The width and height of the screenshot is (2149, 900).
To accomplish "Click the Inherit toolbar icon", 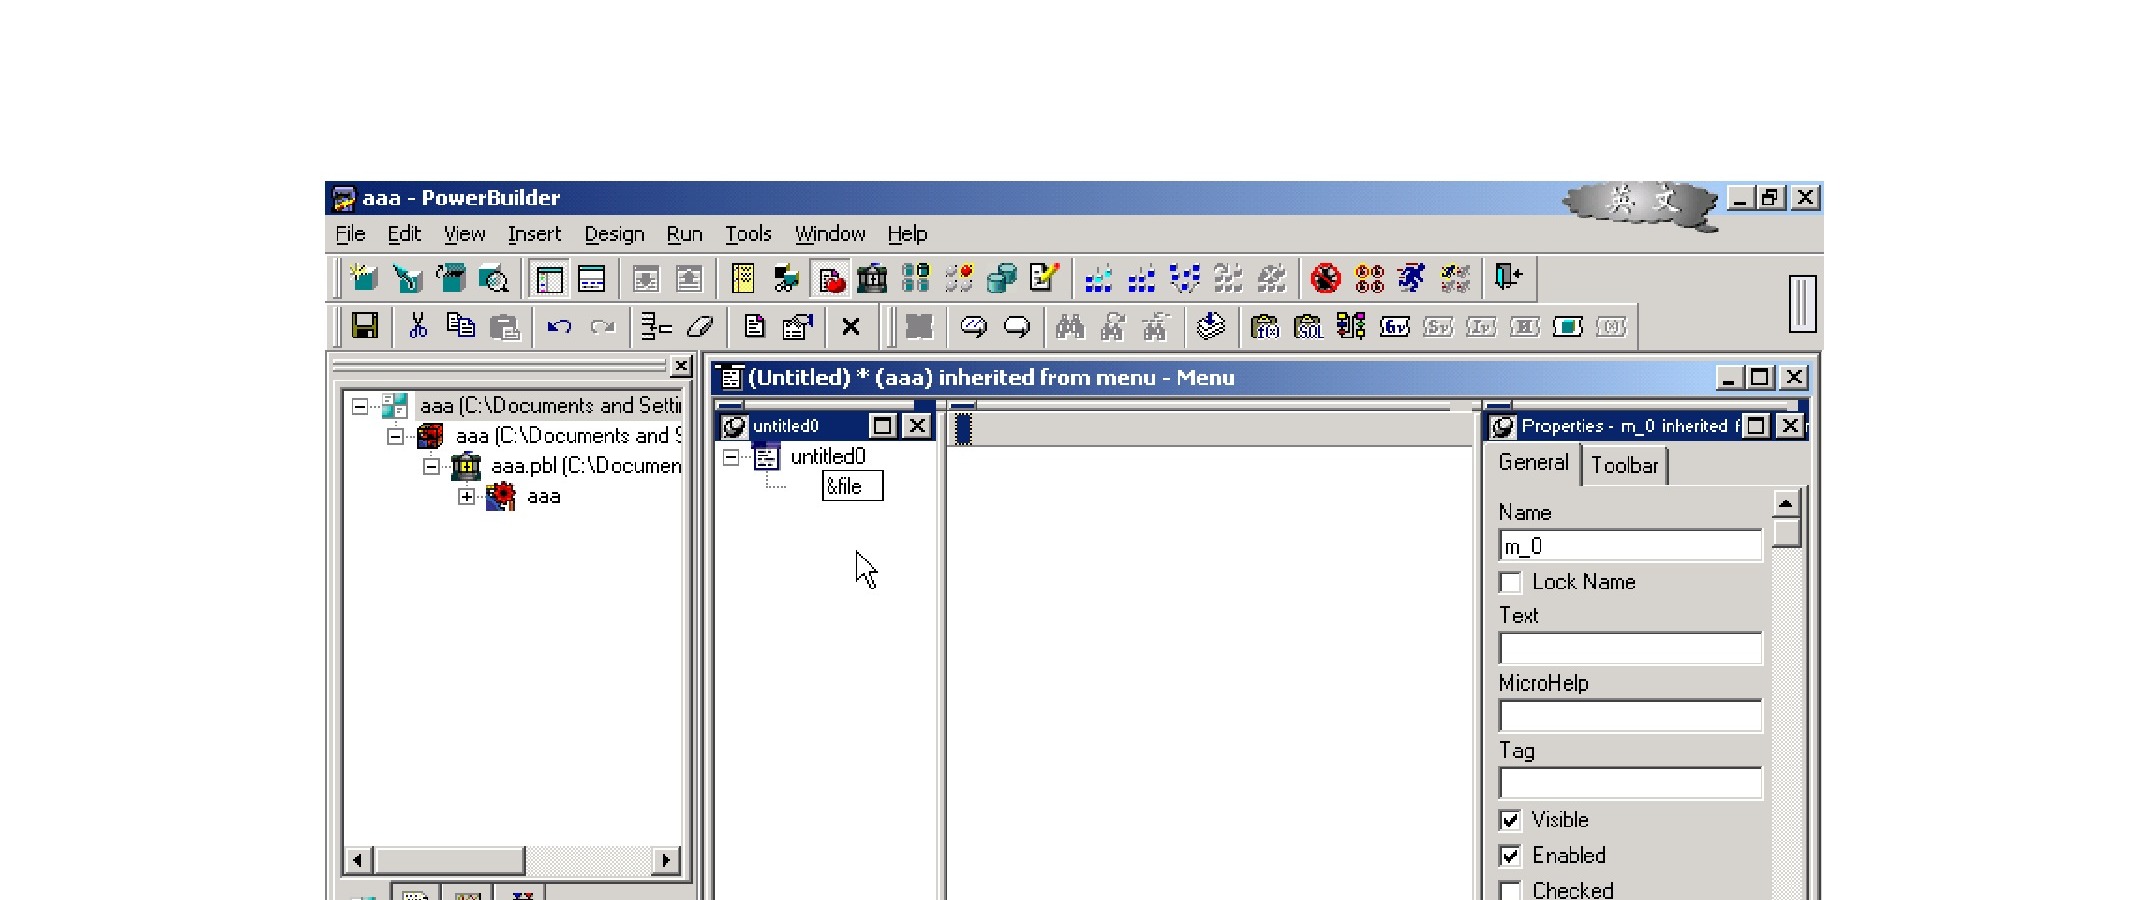I will [407, 278].
